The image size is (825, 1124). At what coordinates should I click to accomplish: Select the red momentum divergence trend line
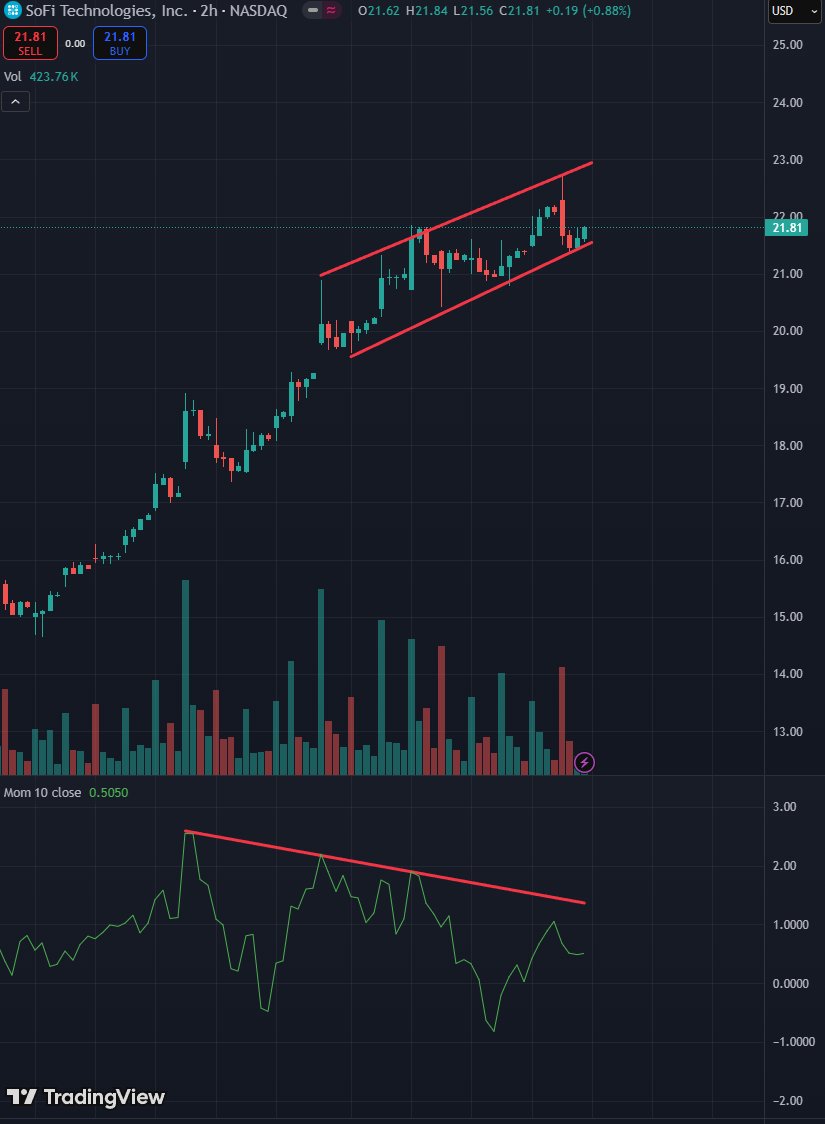click(385, 867)
